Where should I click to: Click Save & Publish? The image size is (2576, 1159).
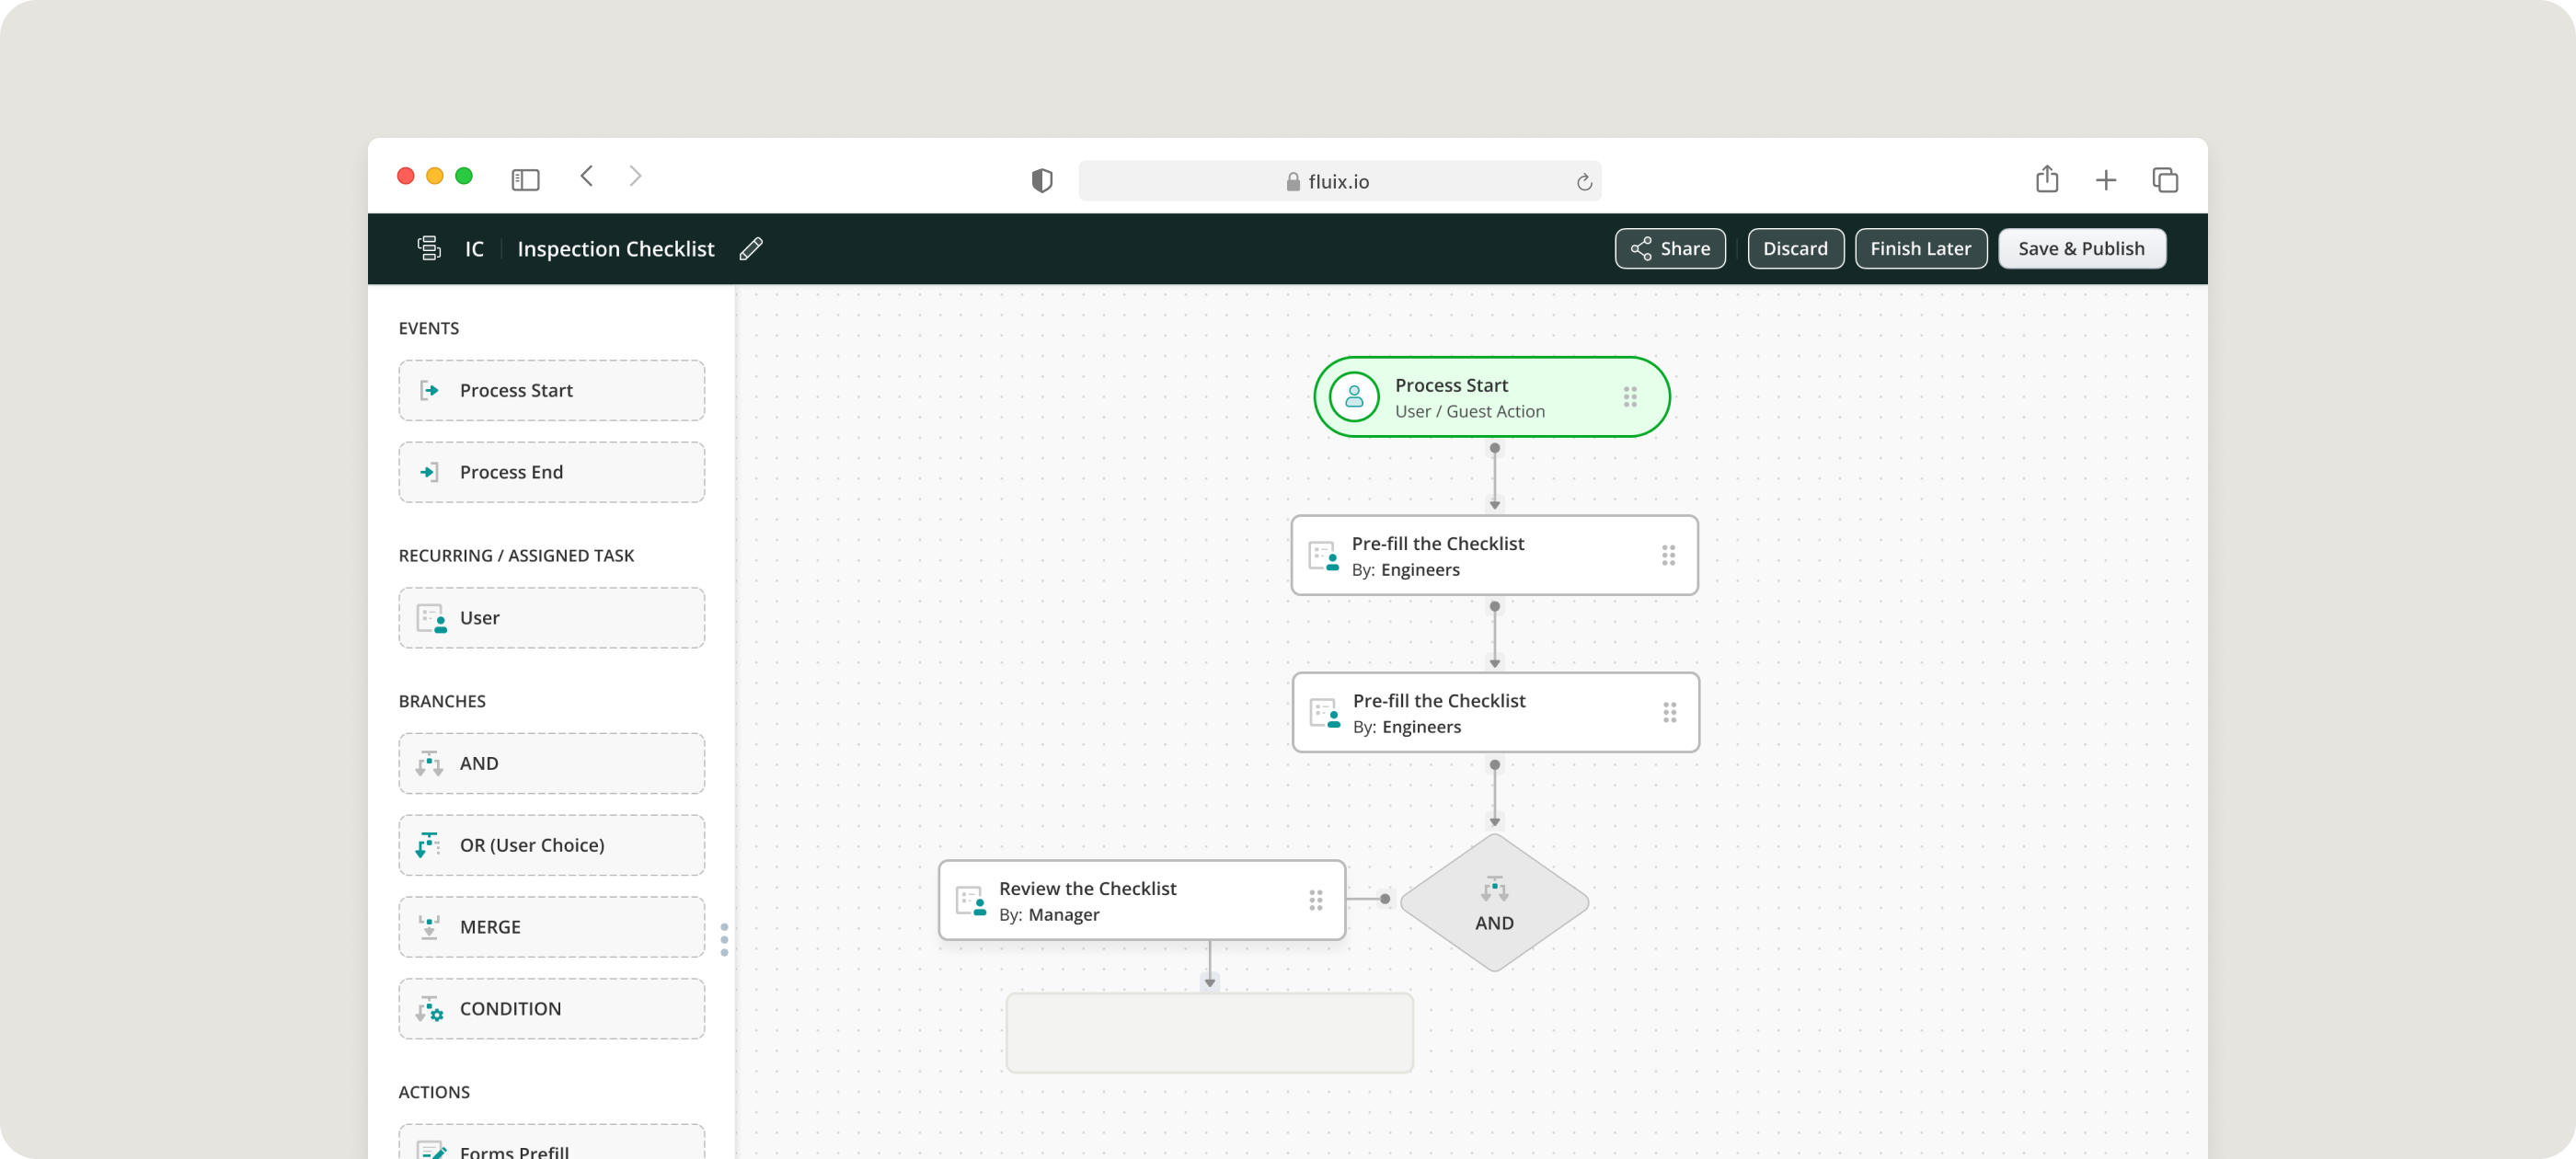click(2081, 249)
